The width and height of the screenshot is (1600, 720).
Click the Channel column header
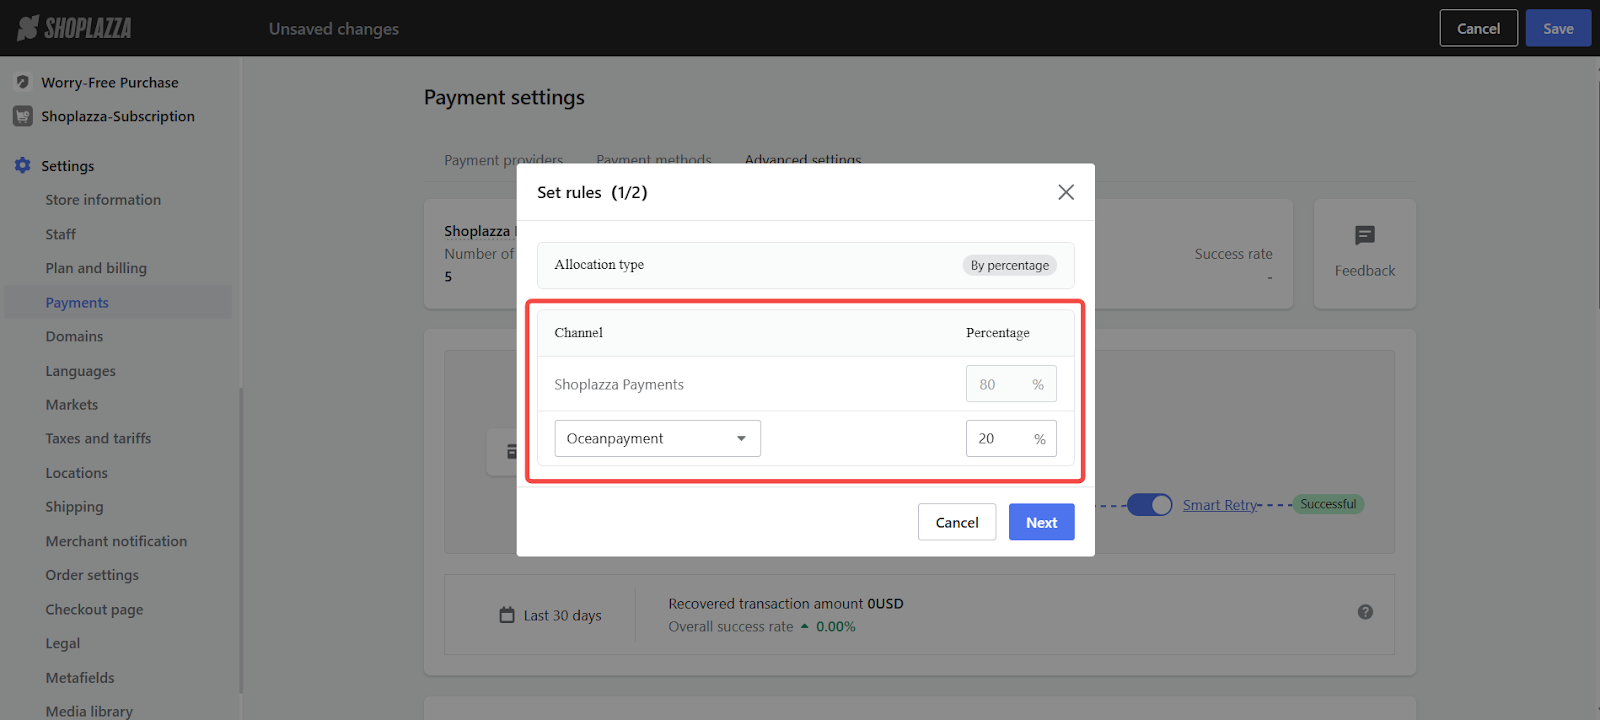pyautogui.click(x=578, y=333)
